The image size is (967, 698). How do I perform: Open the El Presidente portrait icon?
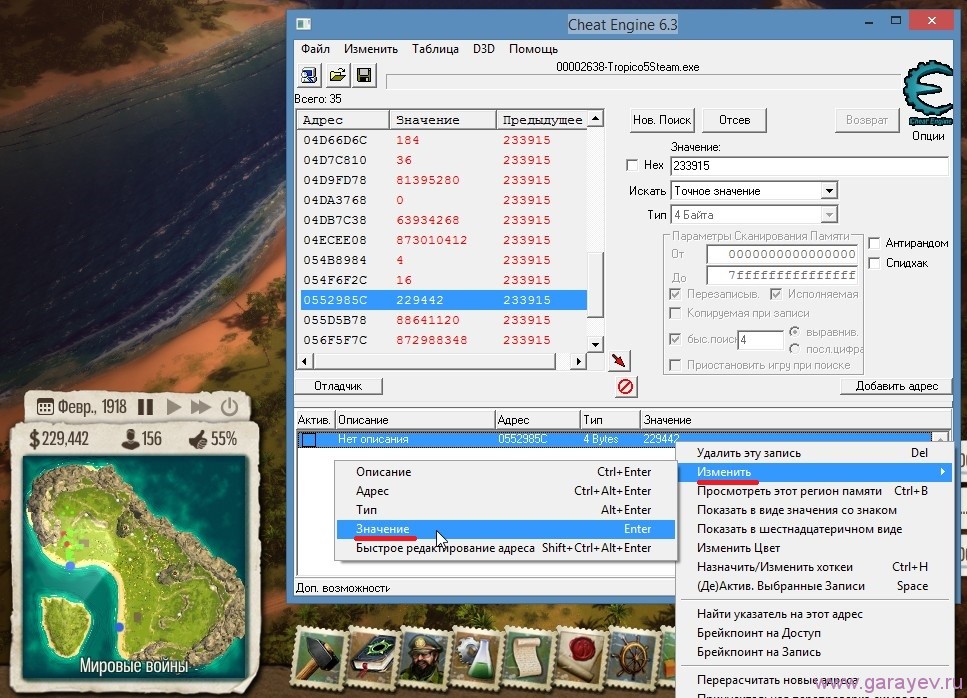pyautogui.click(x=424, y=657)
